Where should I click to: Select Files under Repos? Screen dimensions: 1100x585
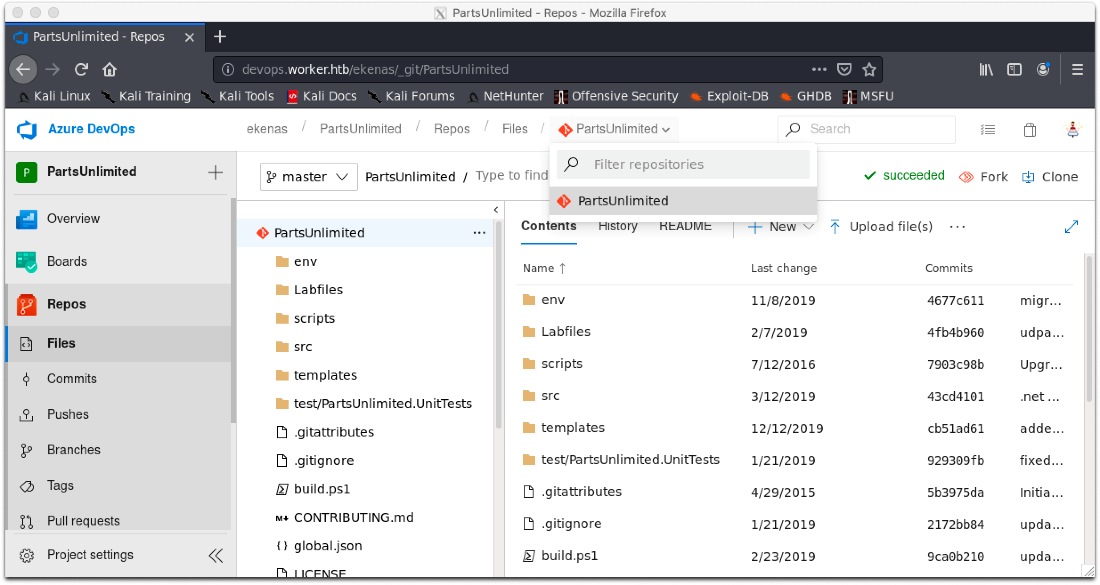click(119, 344)
